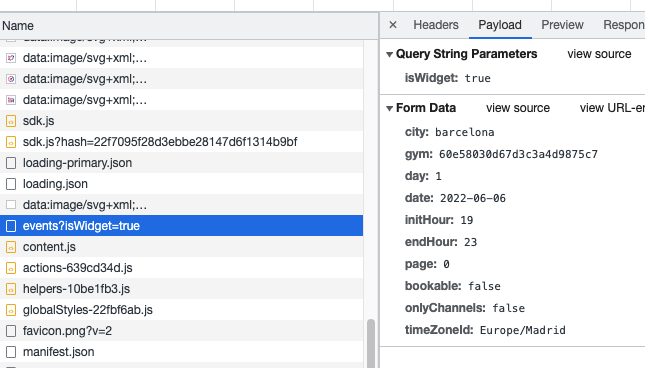Click the bookable value false

[484, 286]
